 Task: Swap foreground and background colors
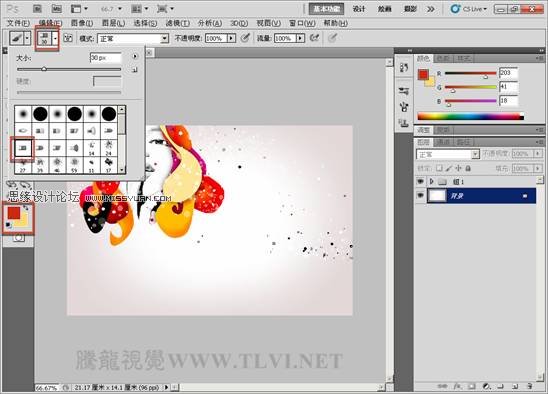(26, 208)
